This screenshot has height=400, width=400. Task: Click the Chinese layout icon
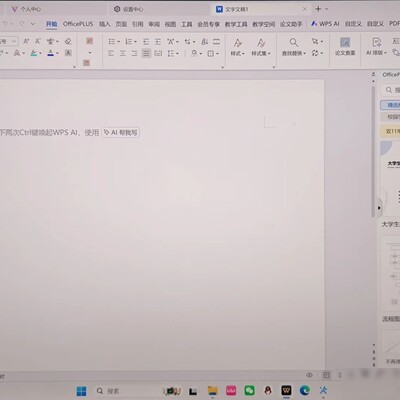(x=171, y=42)
